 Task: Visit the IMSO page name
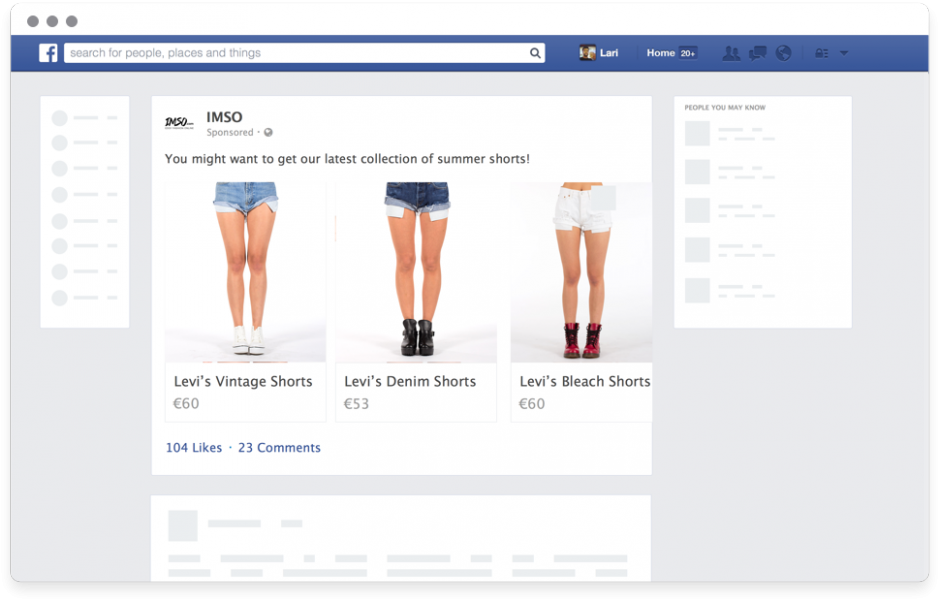225,117
